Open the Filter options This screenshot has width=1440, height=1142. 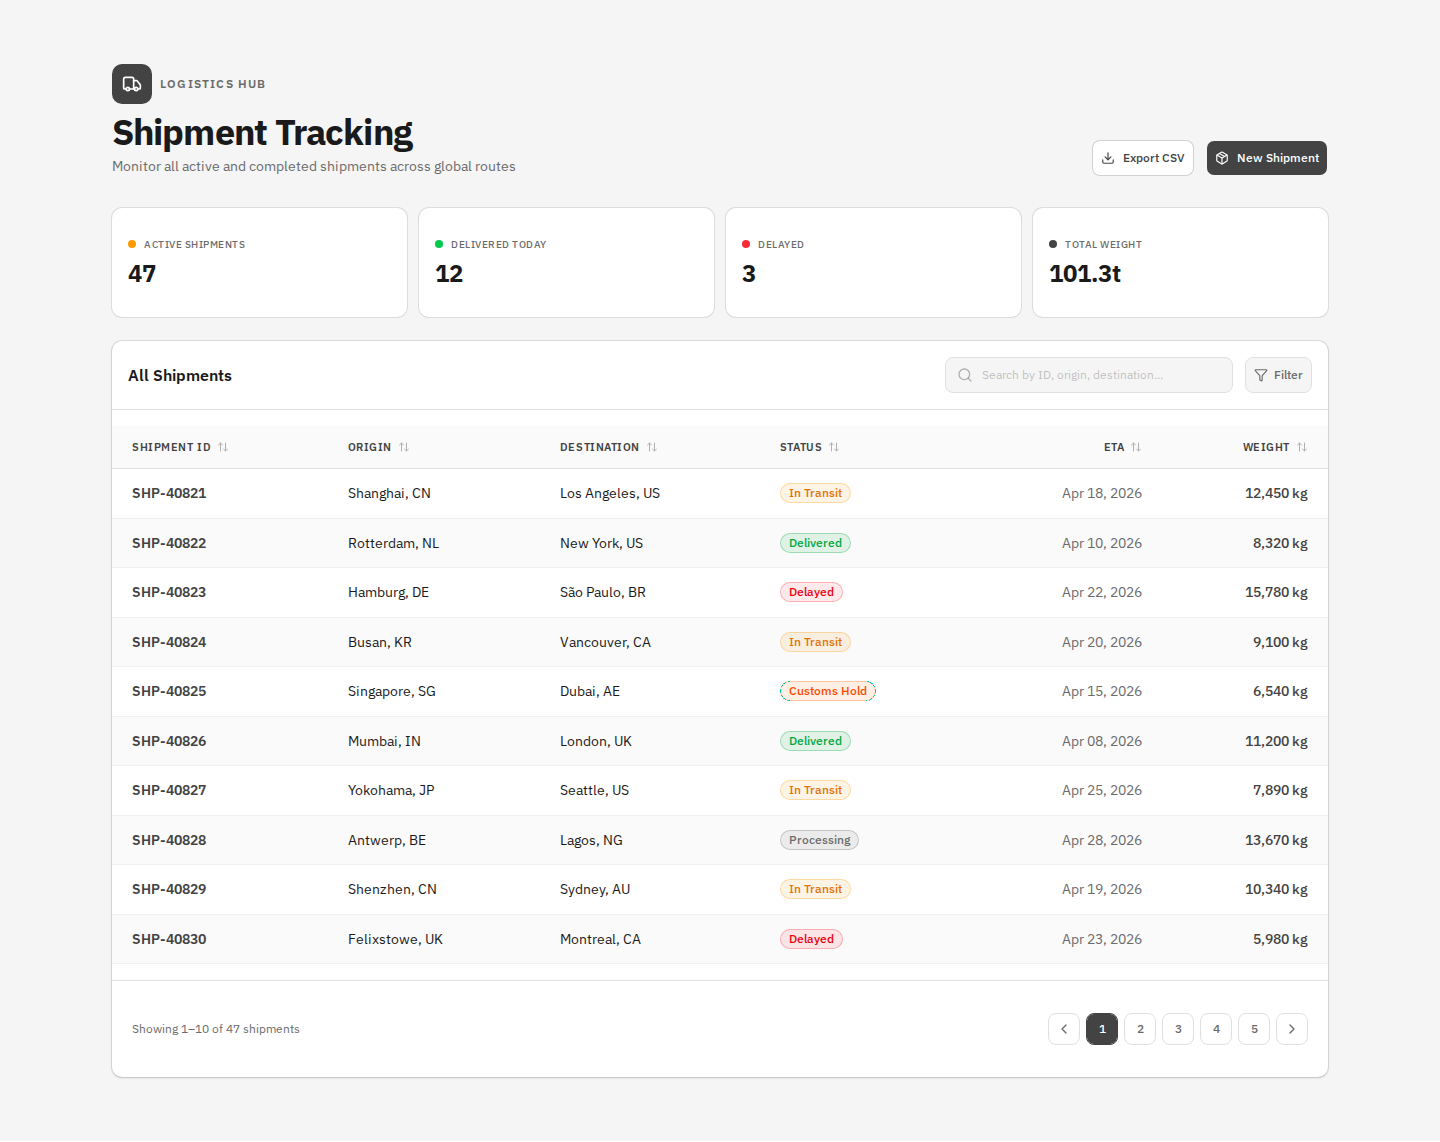point(1278,375)
